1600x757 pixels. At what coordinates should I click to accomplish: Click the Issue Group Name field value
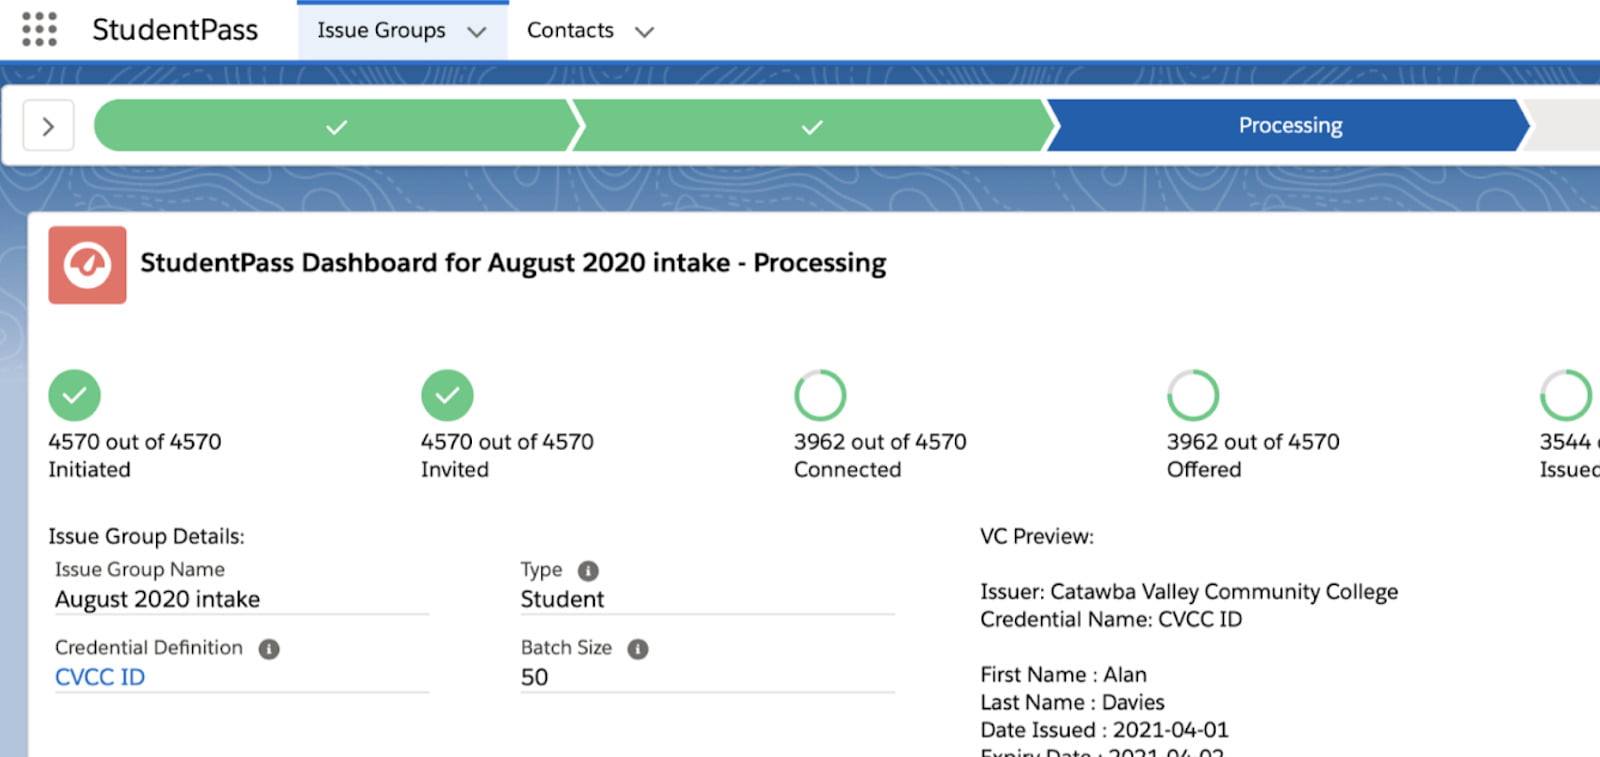[157, 599]
